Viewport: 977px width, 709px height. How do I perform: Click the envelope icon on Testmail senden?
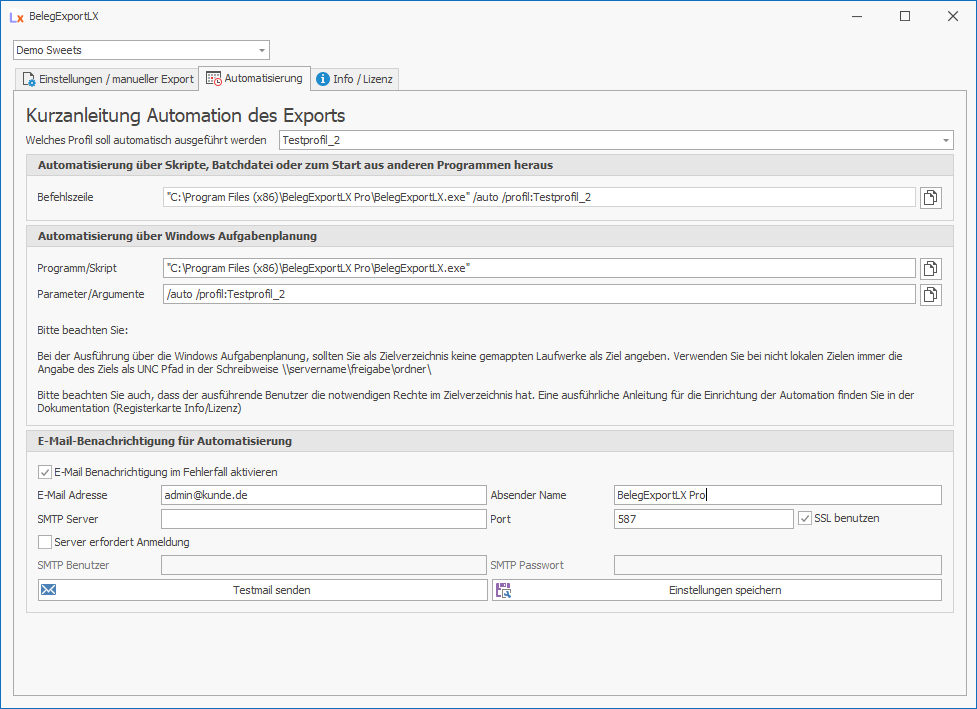[48, 590]
